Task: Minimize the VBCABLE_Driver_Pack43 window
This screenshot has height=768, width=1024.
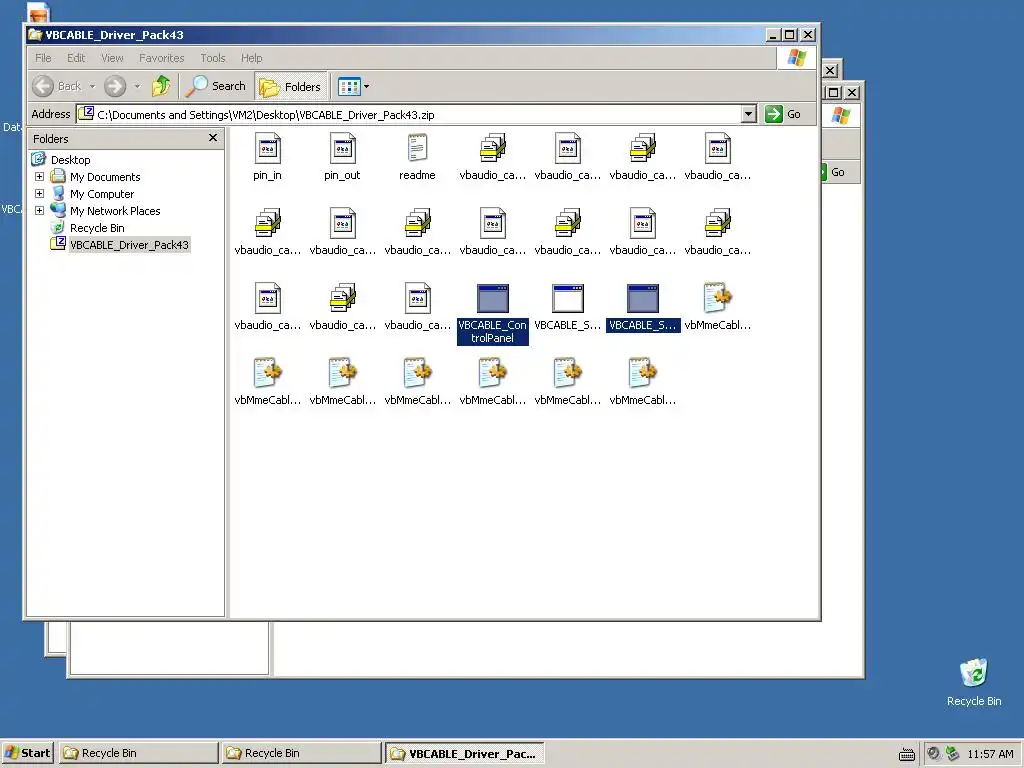Action: pos(773,35)
